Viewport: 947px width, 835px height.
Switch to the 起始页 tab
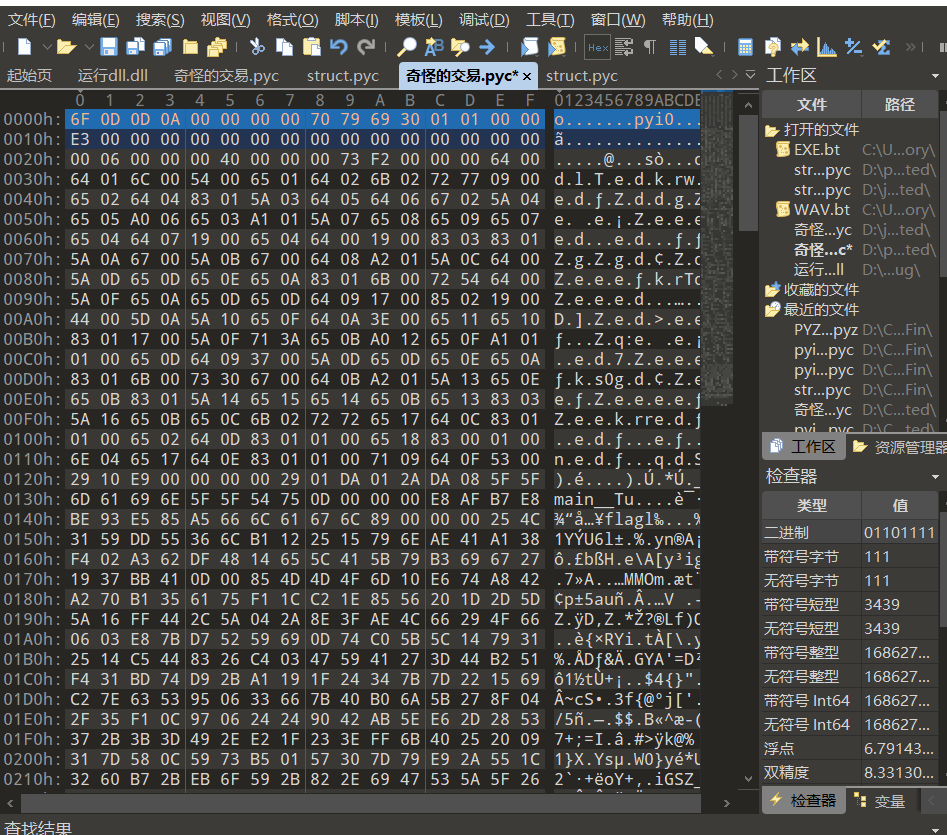[x=29, y=75]
